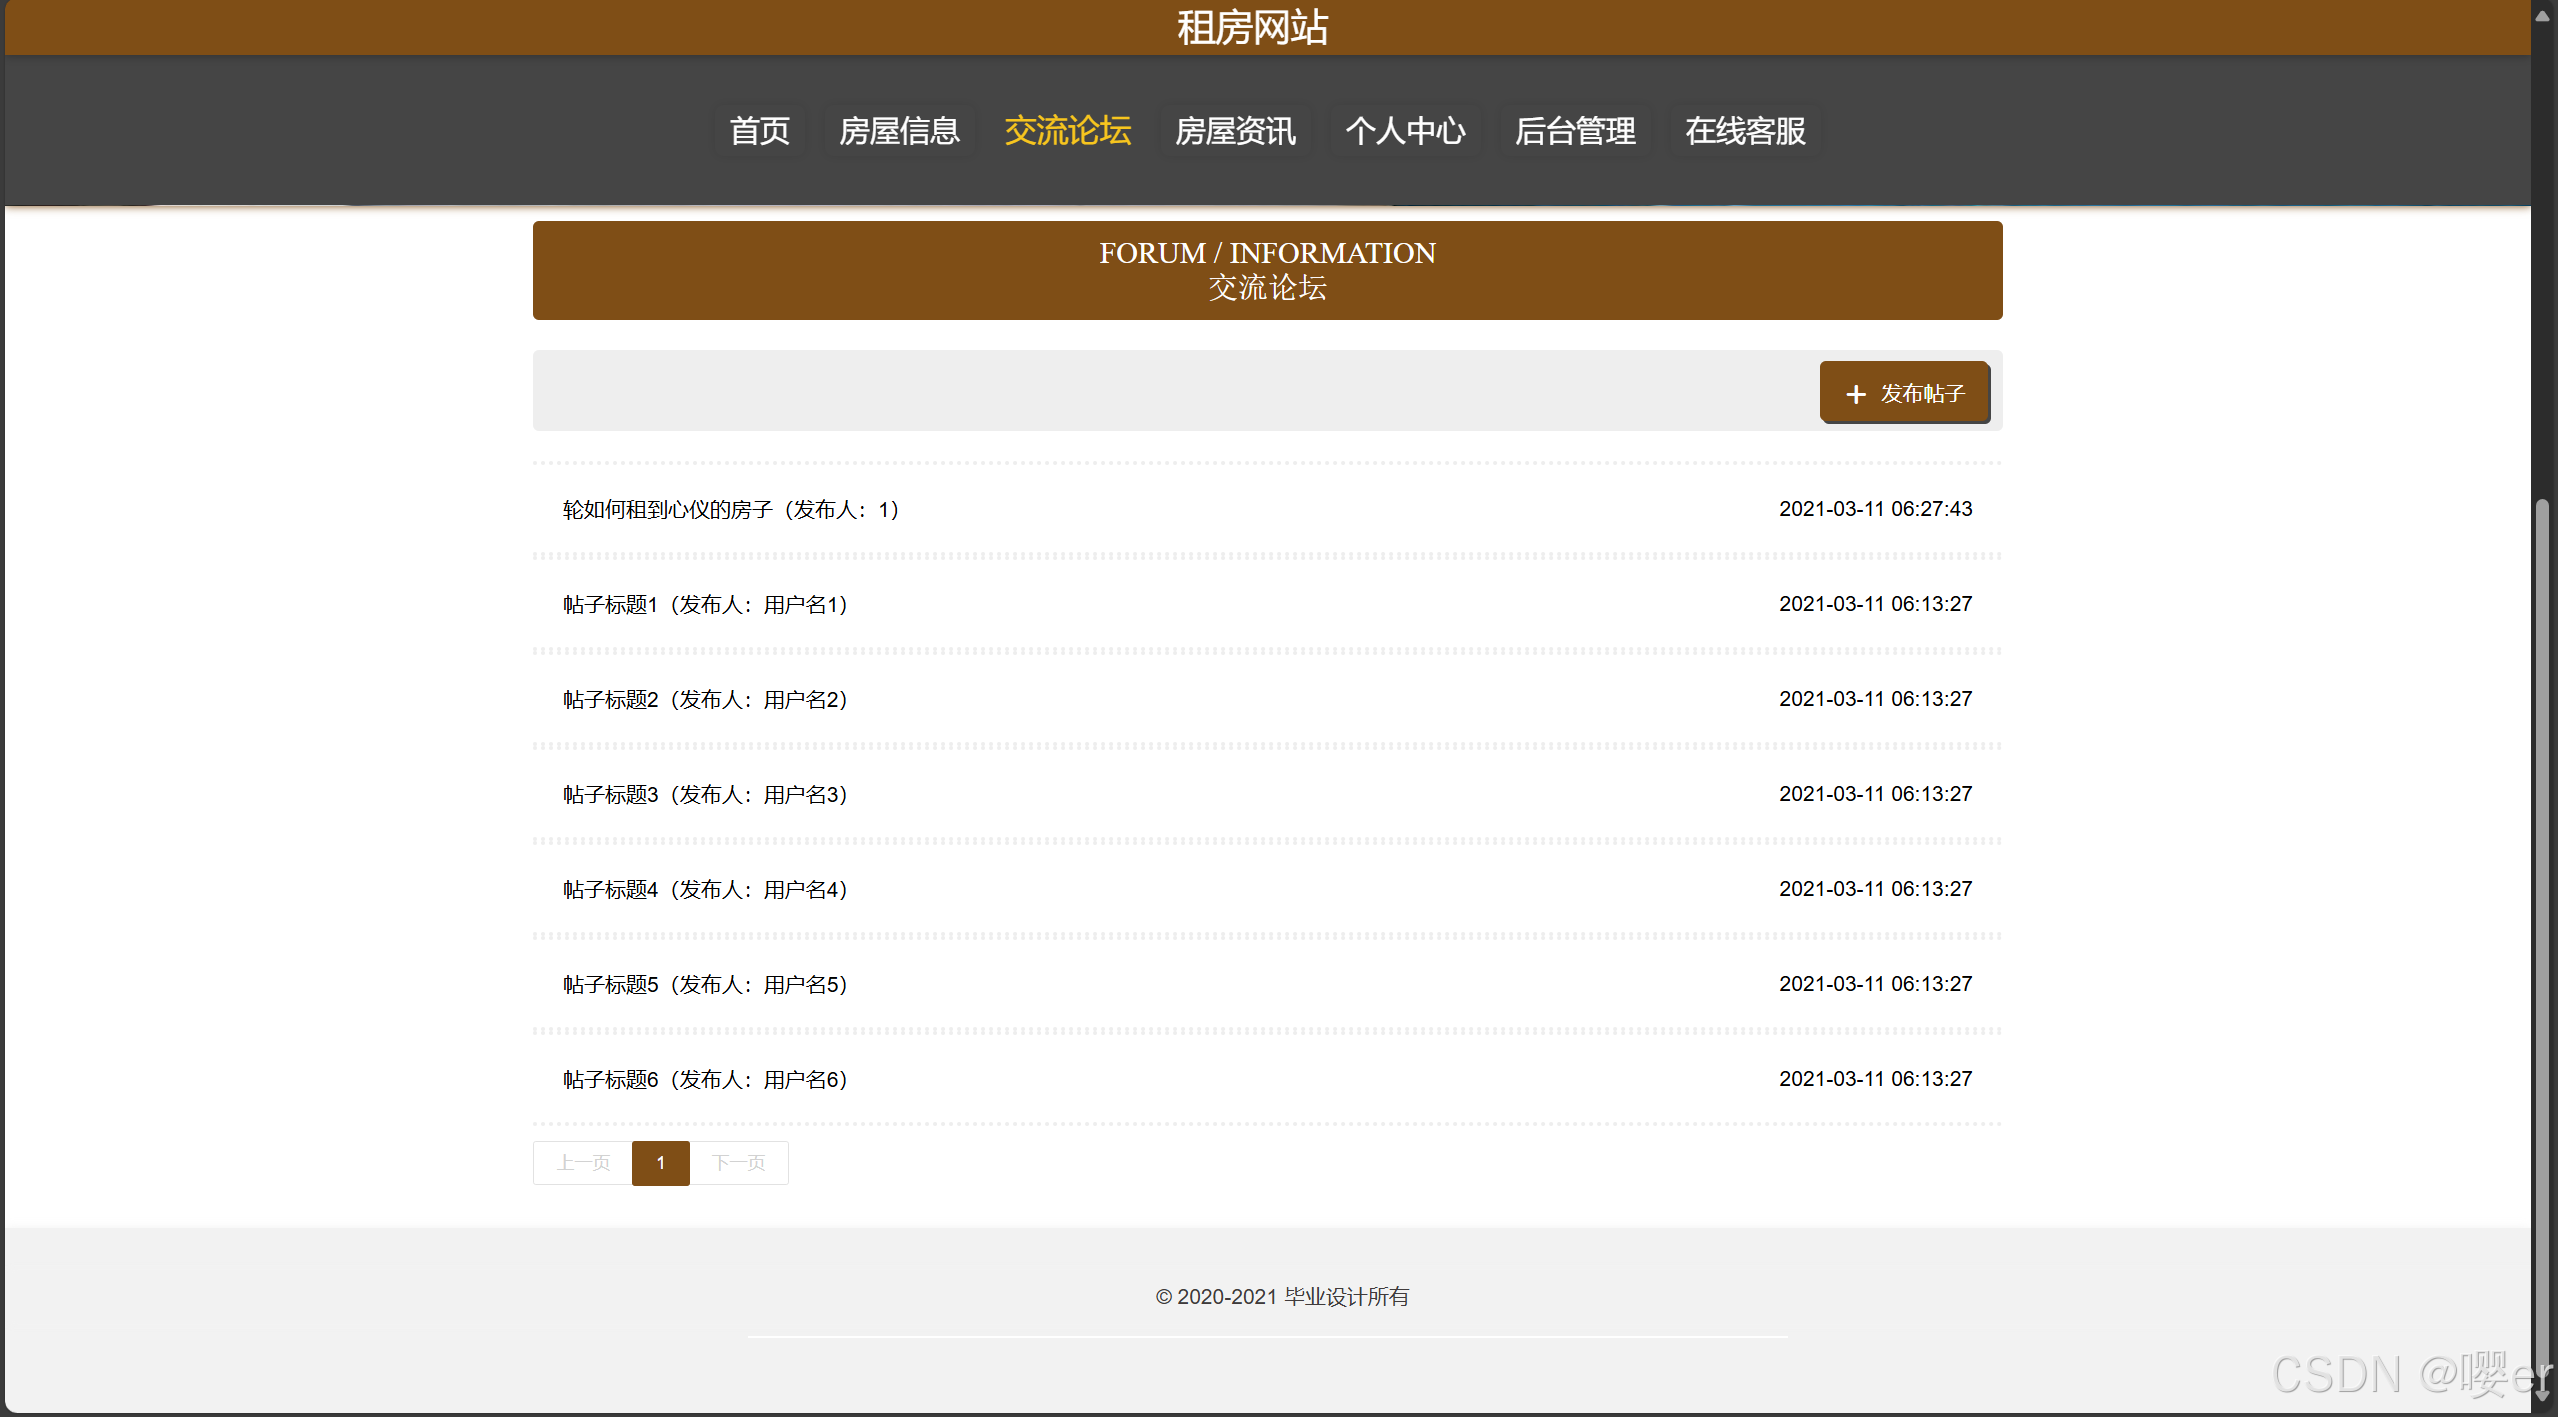2558x1417 pixels.
Task: Open 个人中心 personal center
Action: (x=1404, y=131)
